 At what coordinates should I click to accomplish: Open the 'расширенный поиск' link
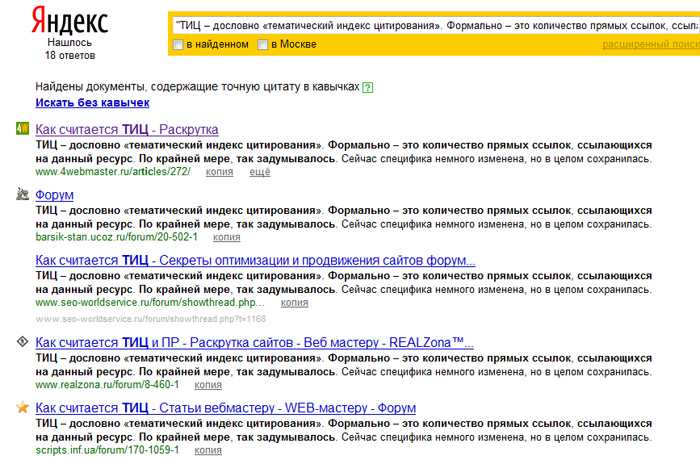coord(651,44)
